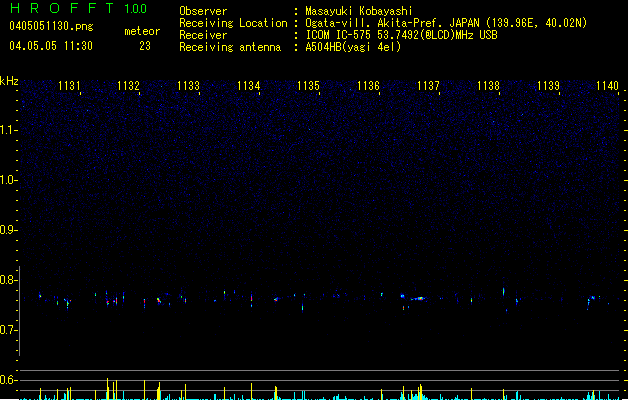This screenshot has height=400, width=629.
Task: Click the 1.1 kHz frequency tick label
Action: coord(7,130)
